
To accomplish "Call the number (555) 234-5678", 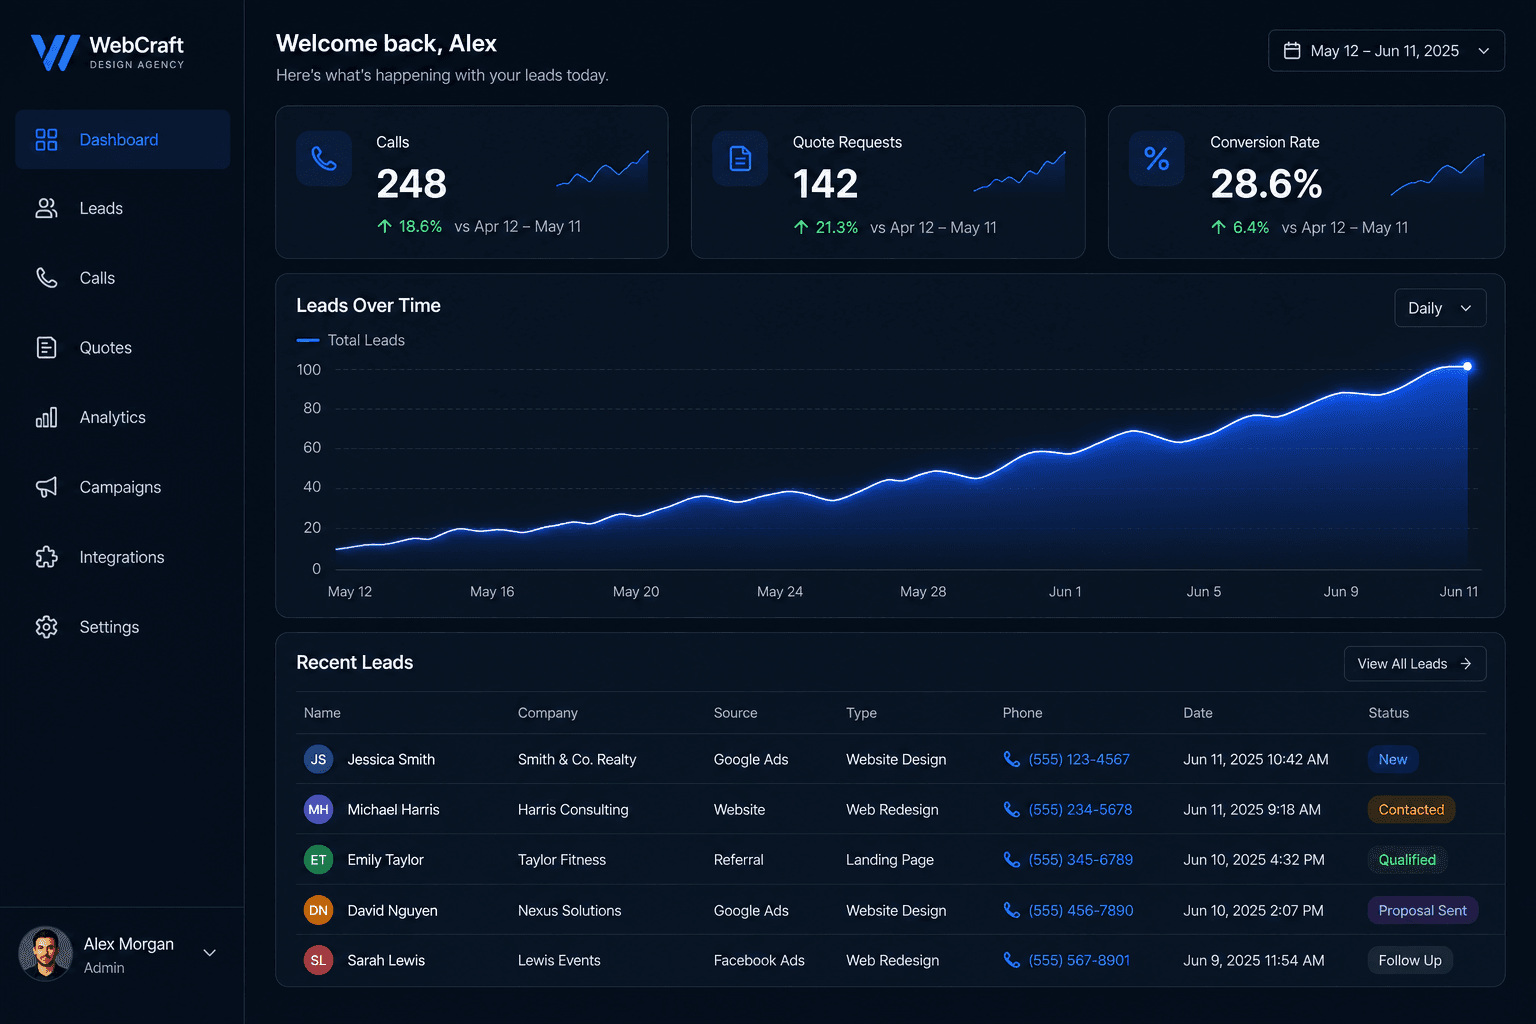I will (1080, 809).
